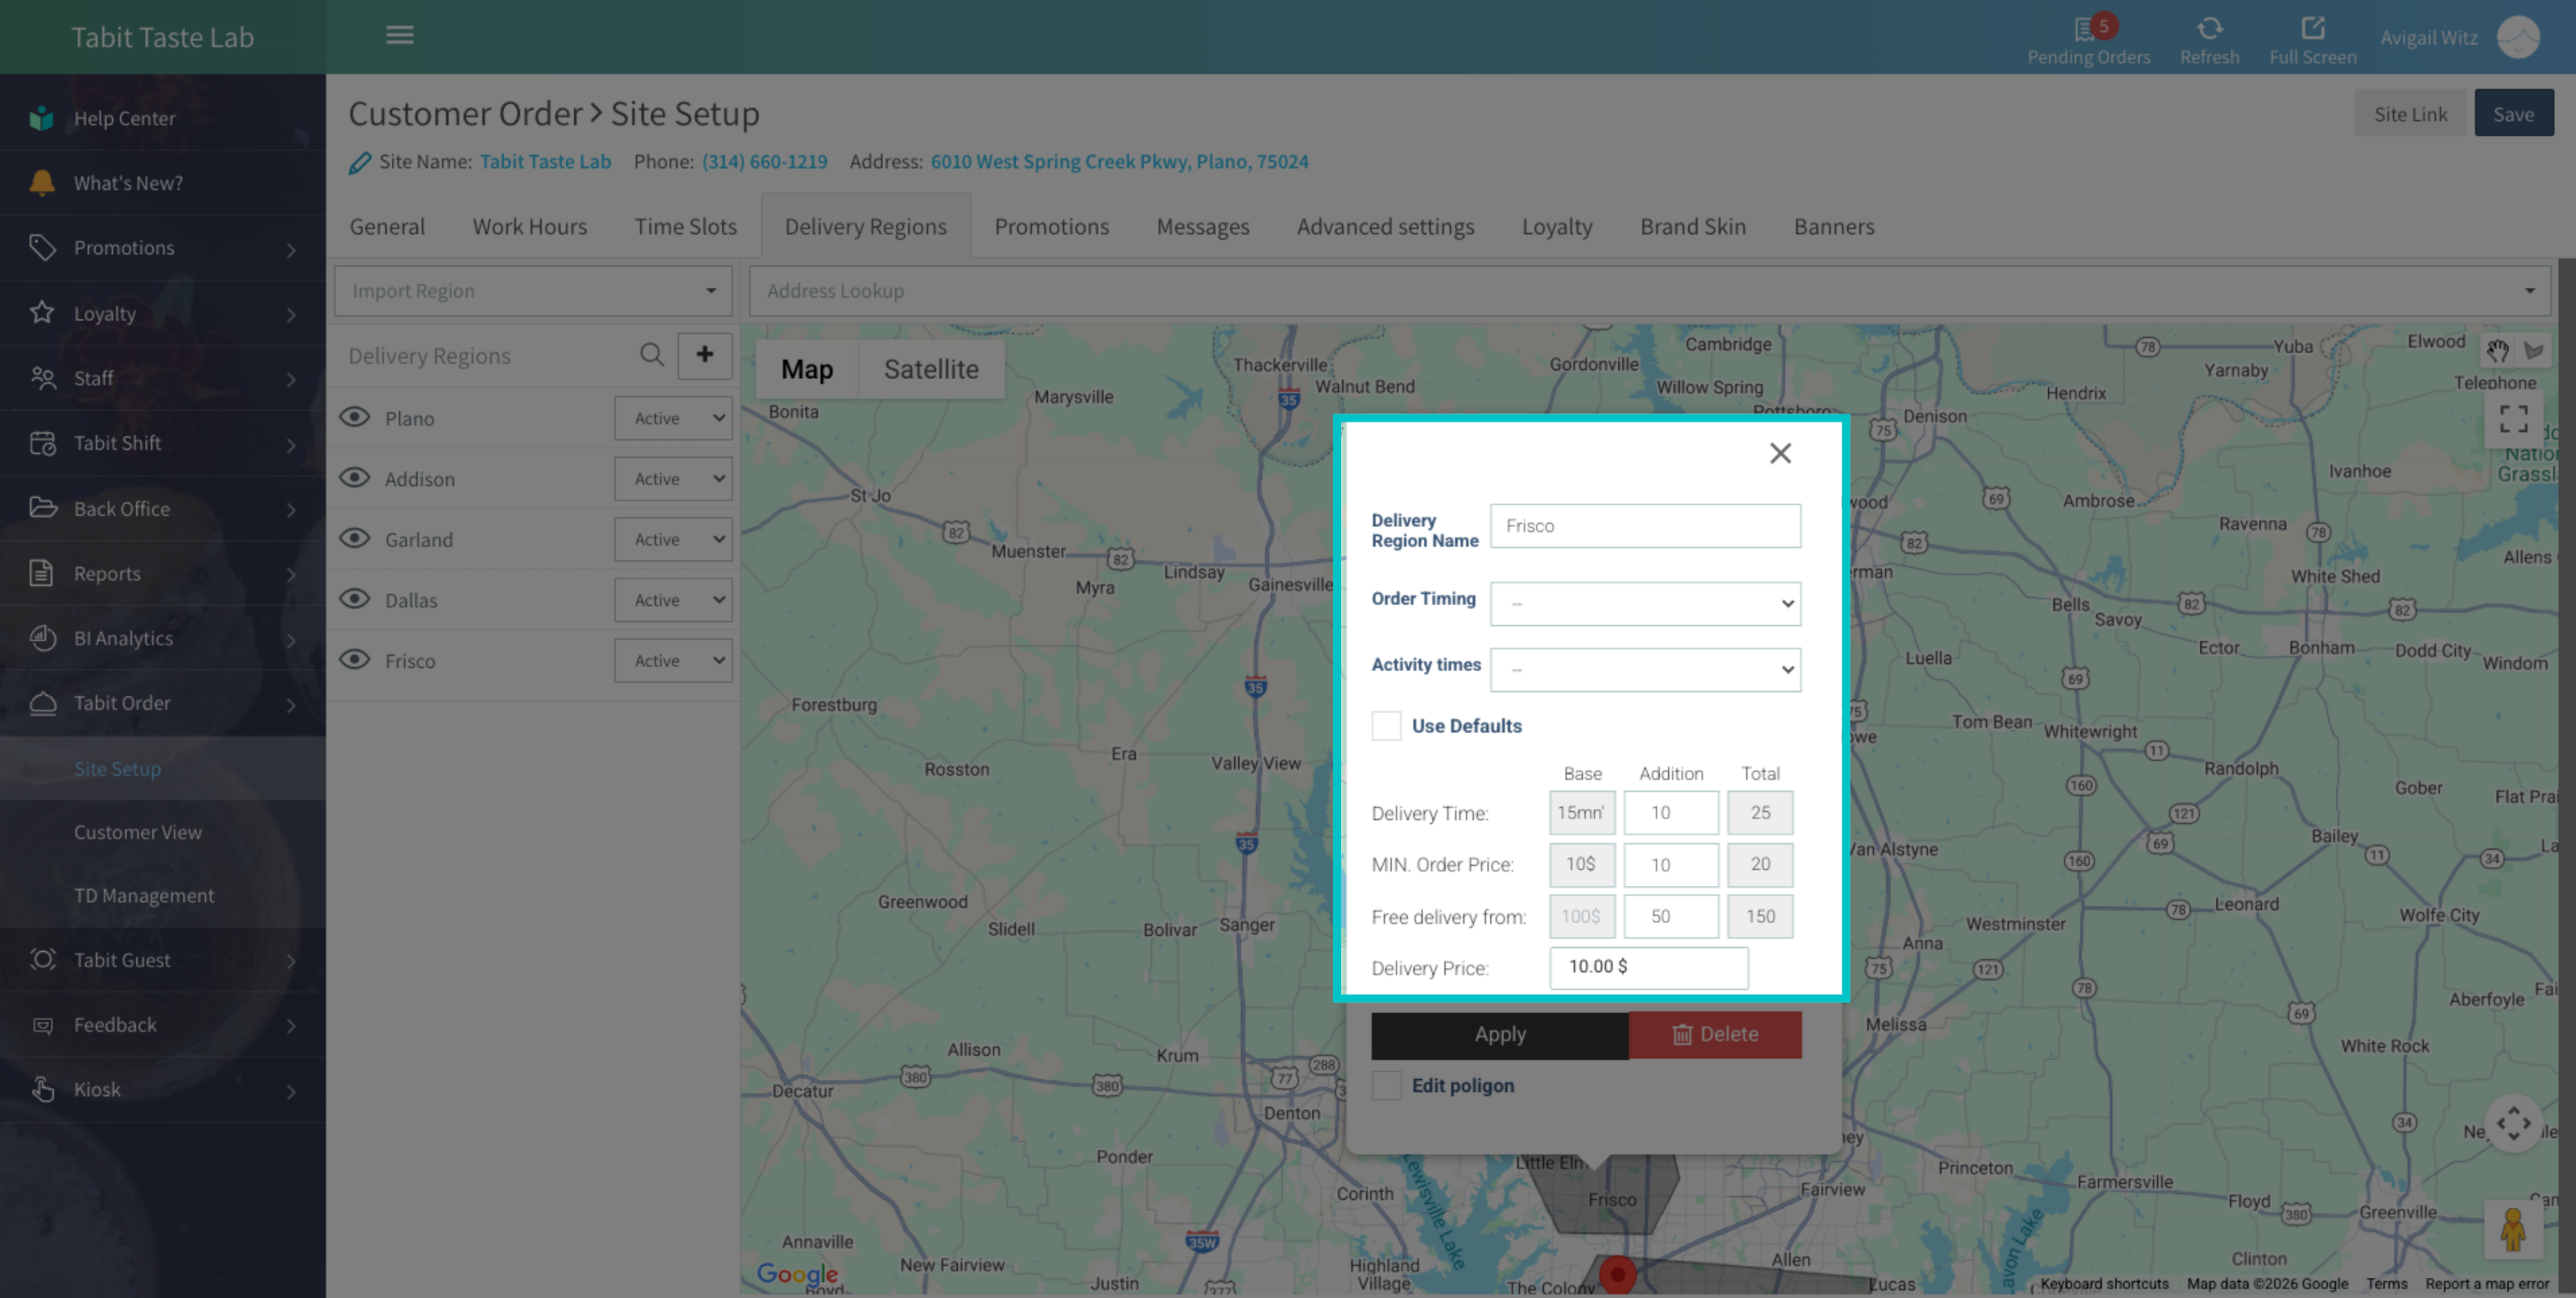Viewport: 2576px width, 1298px height.
Task: Select the polygon drawing tool on map
Action: click(2533, 350)
